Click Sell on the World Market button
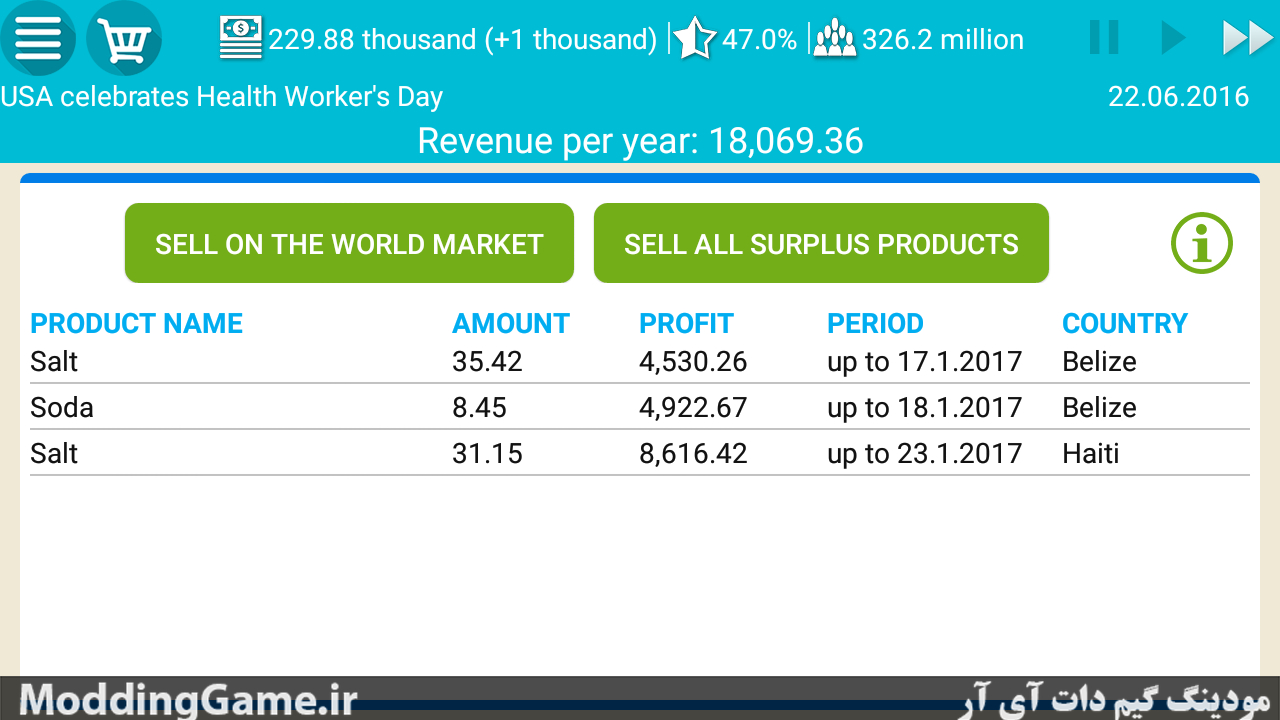 [x=349, y=243]
